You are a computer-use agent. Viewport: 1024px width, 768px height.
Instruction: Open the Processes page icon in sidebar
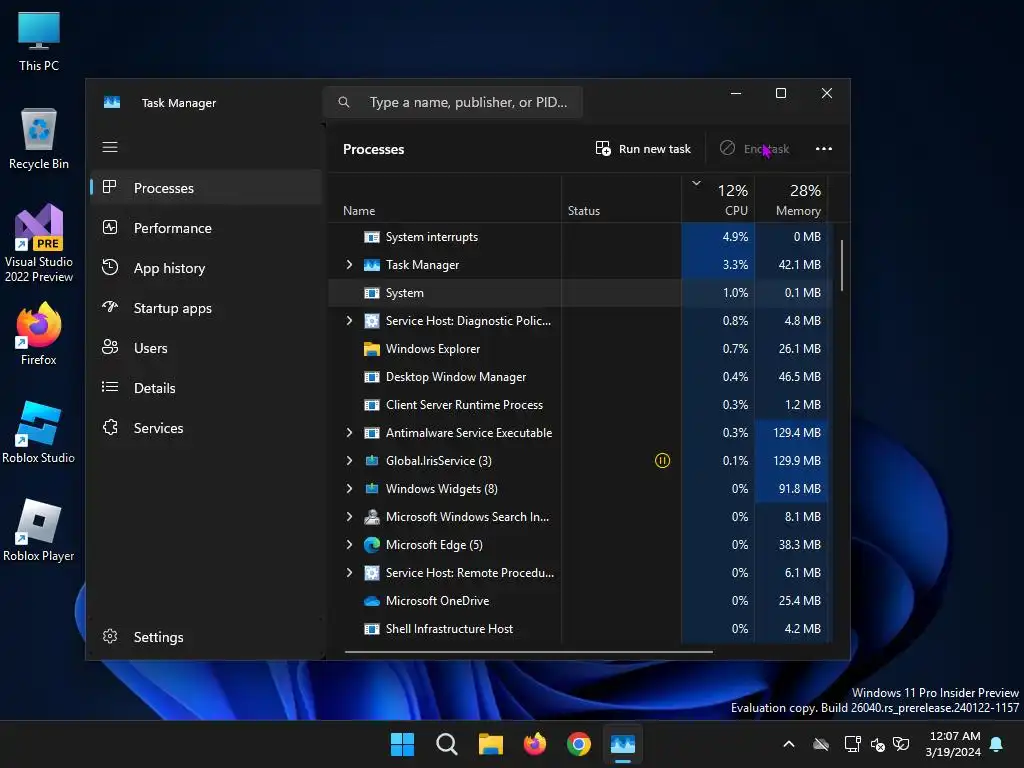click(110, 187)
